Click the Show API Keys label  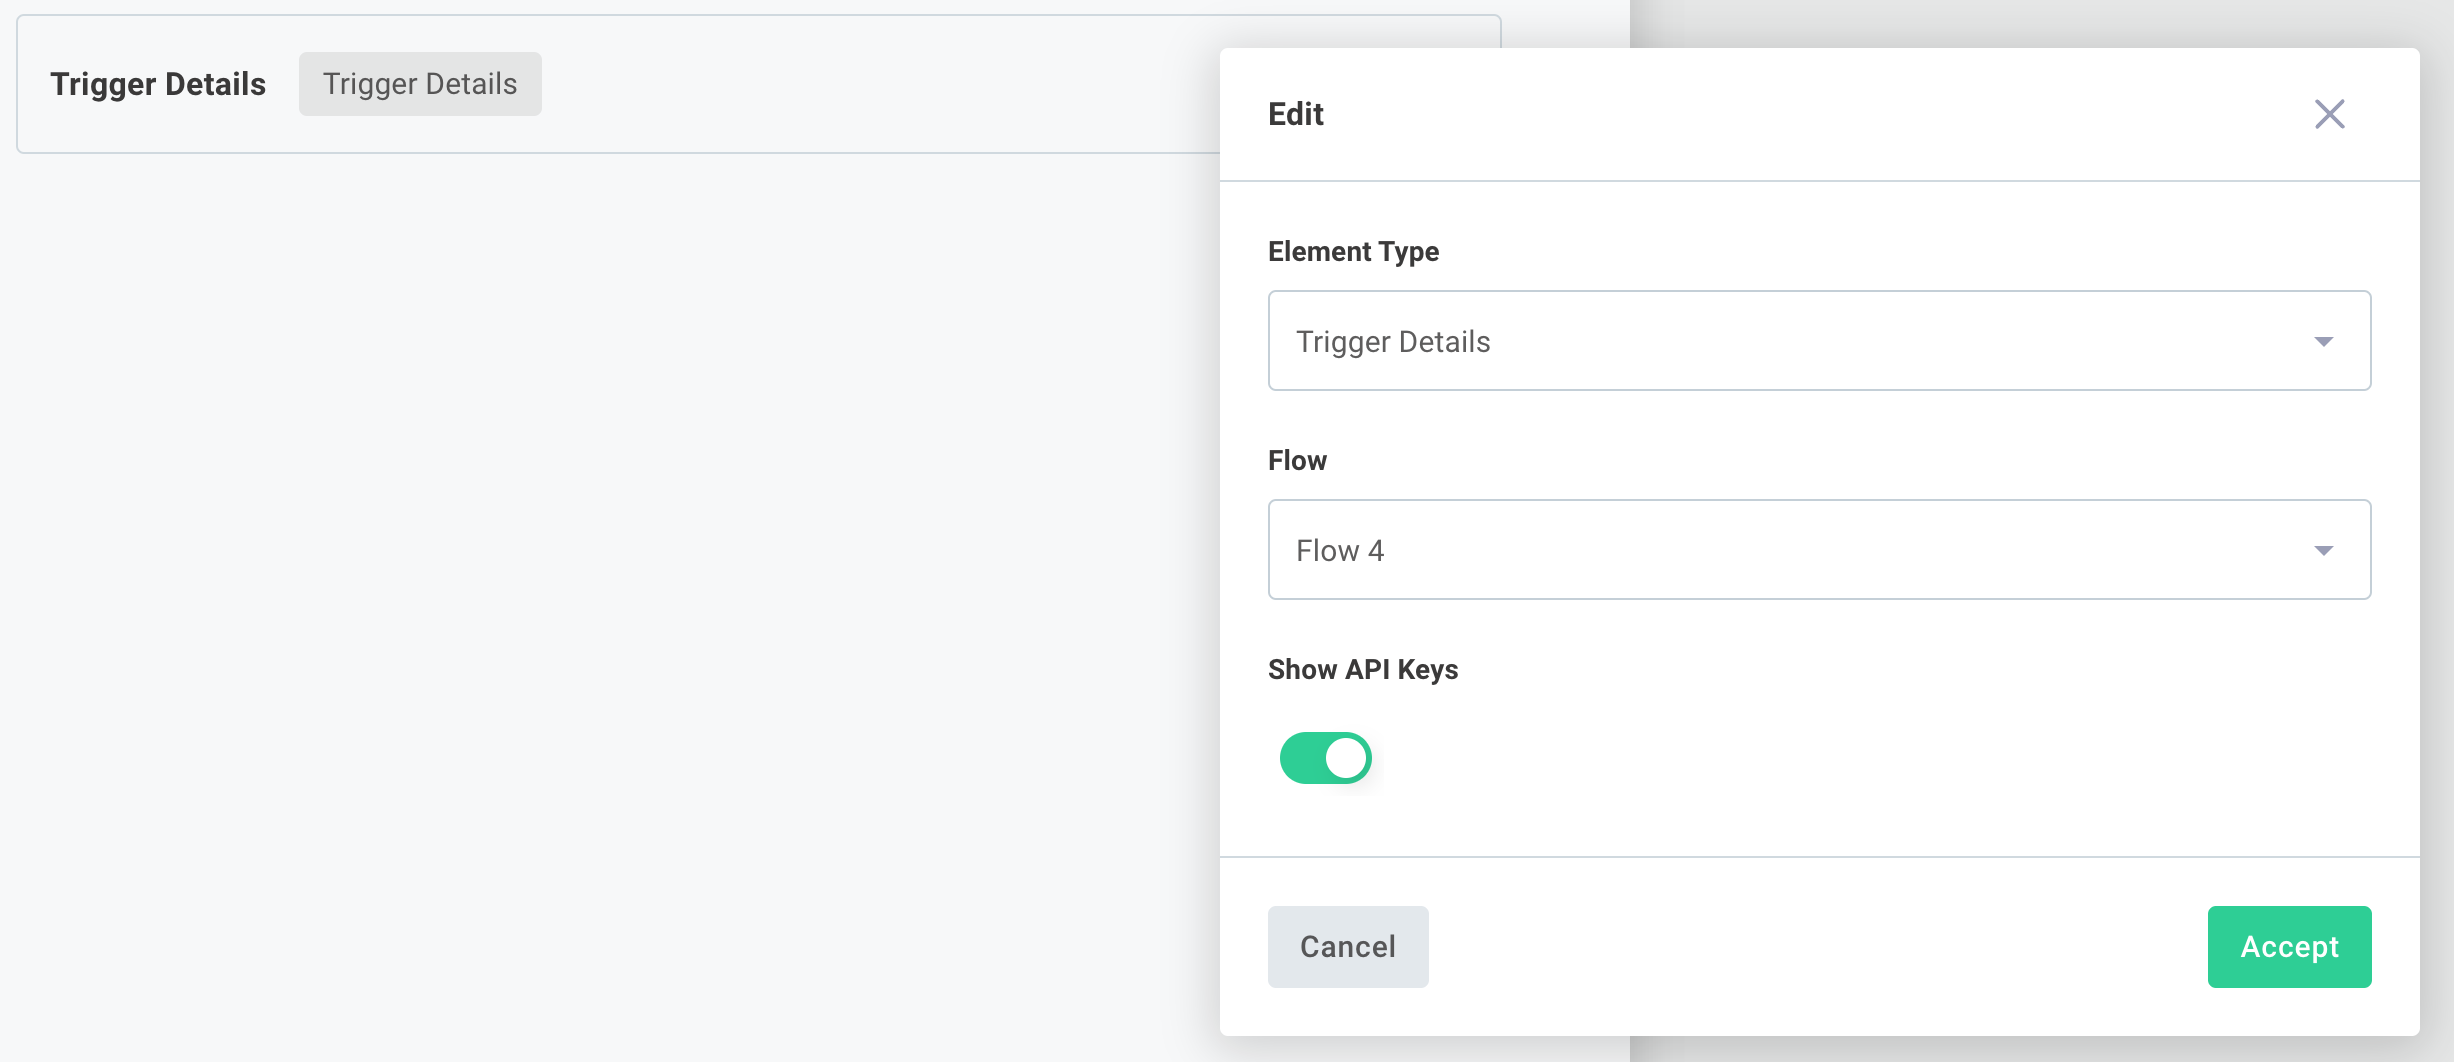coord(1362,669)
